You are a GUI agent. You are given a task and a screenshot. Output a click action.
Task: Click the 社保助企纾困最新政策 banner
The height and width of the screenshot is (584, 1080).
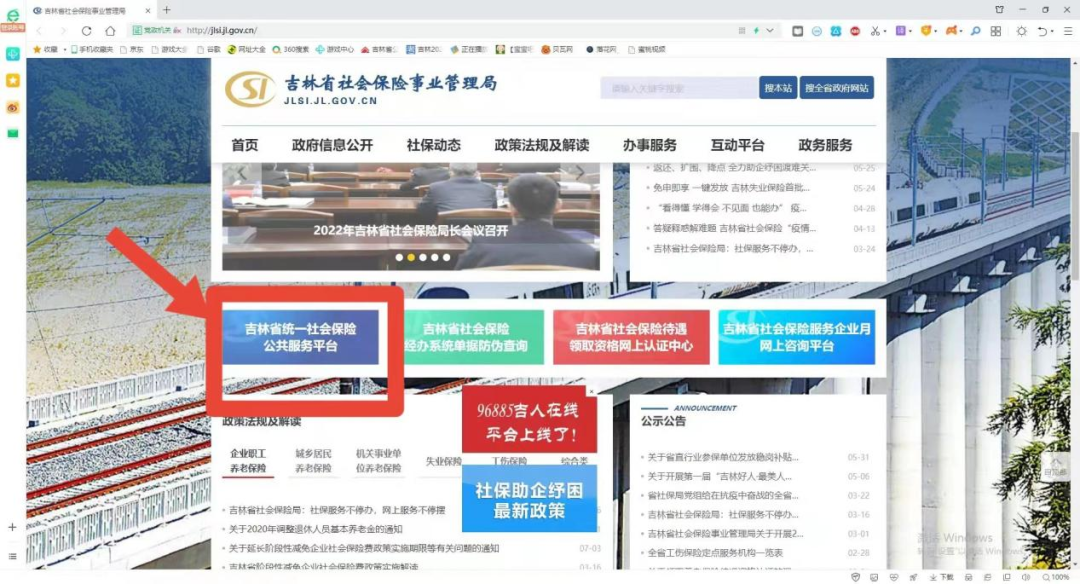[529, 500]
